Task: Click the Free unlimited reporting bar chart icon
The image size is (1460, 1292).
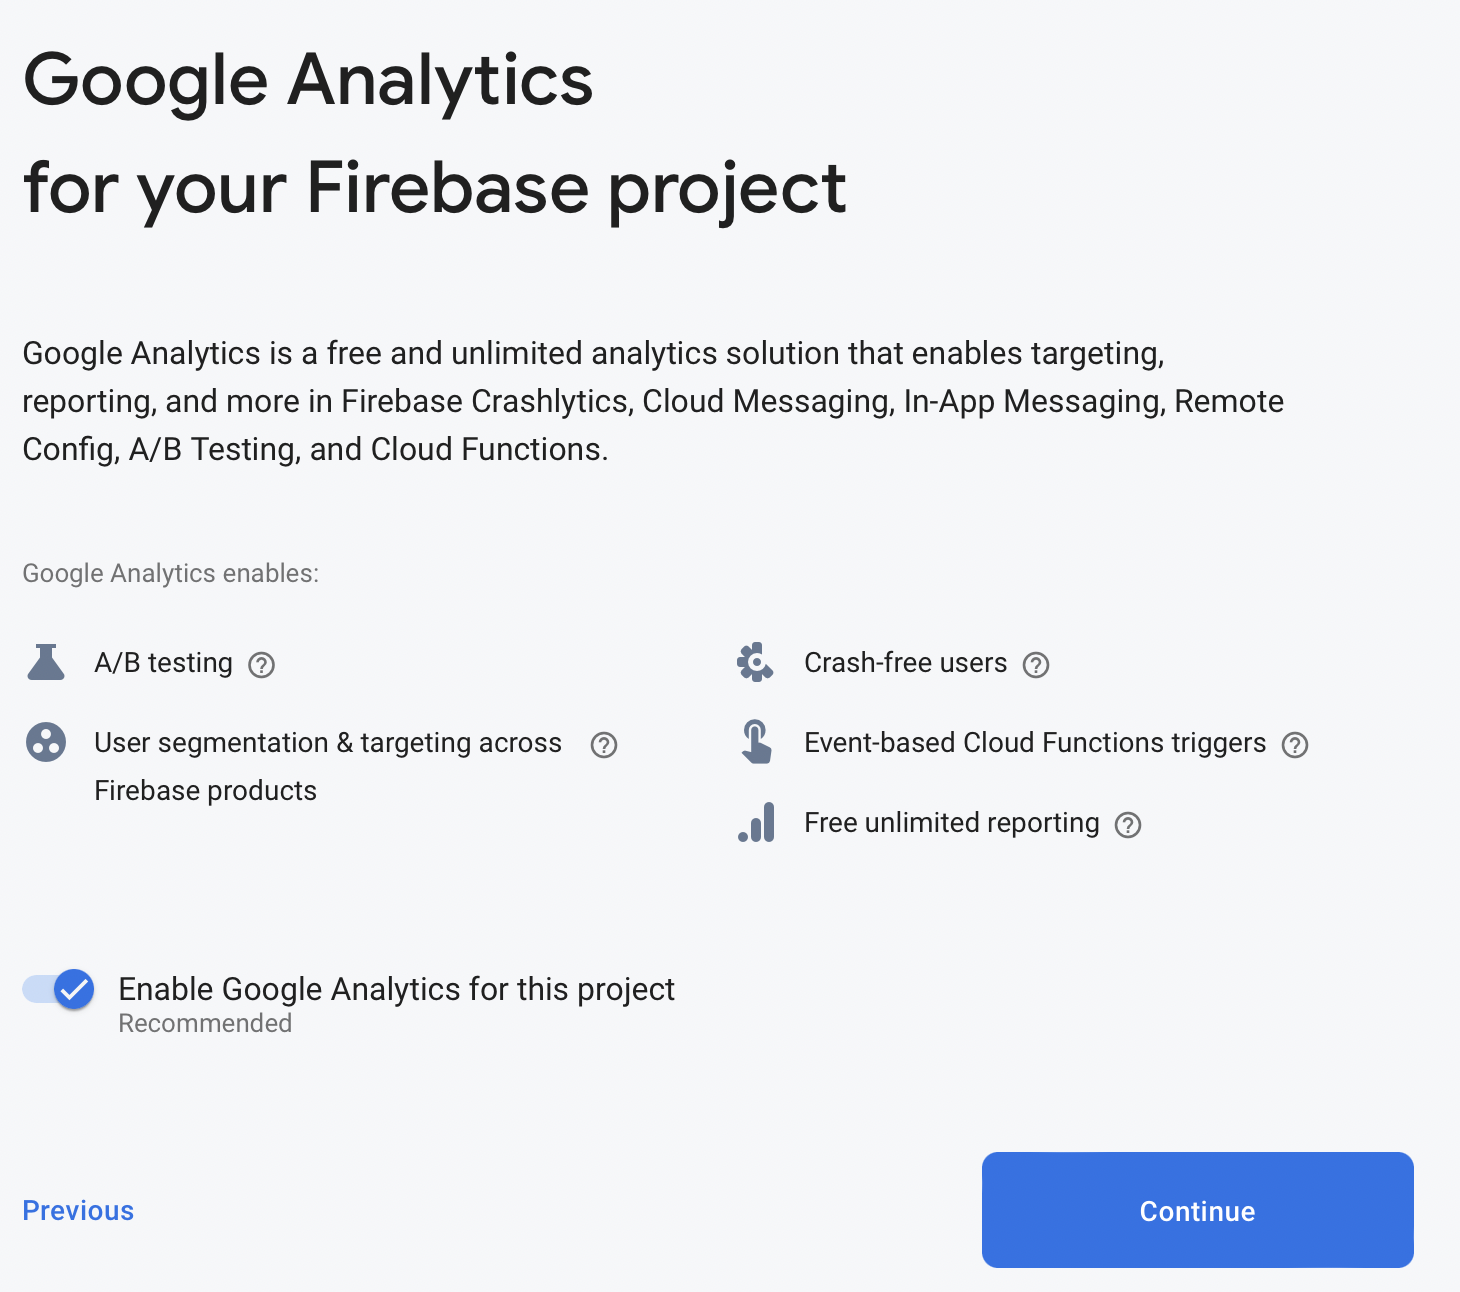Action: [757, 823]
